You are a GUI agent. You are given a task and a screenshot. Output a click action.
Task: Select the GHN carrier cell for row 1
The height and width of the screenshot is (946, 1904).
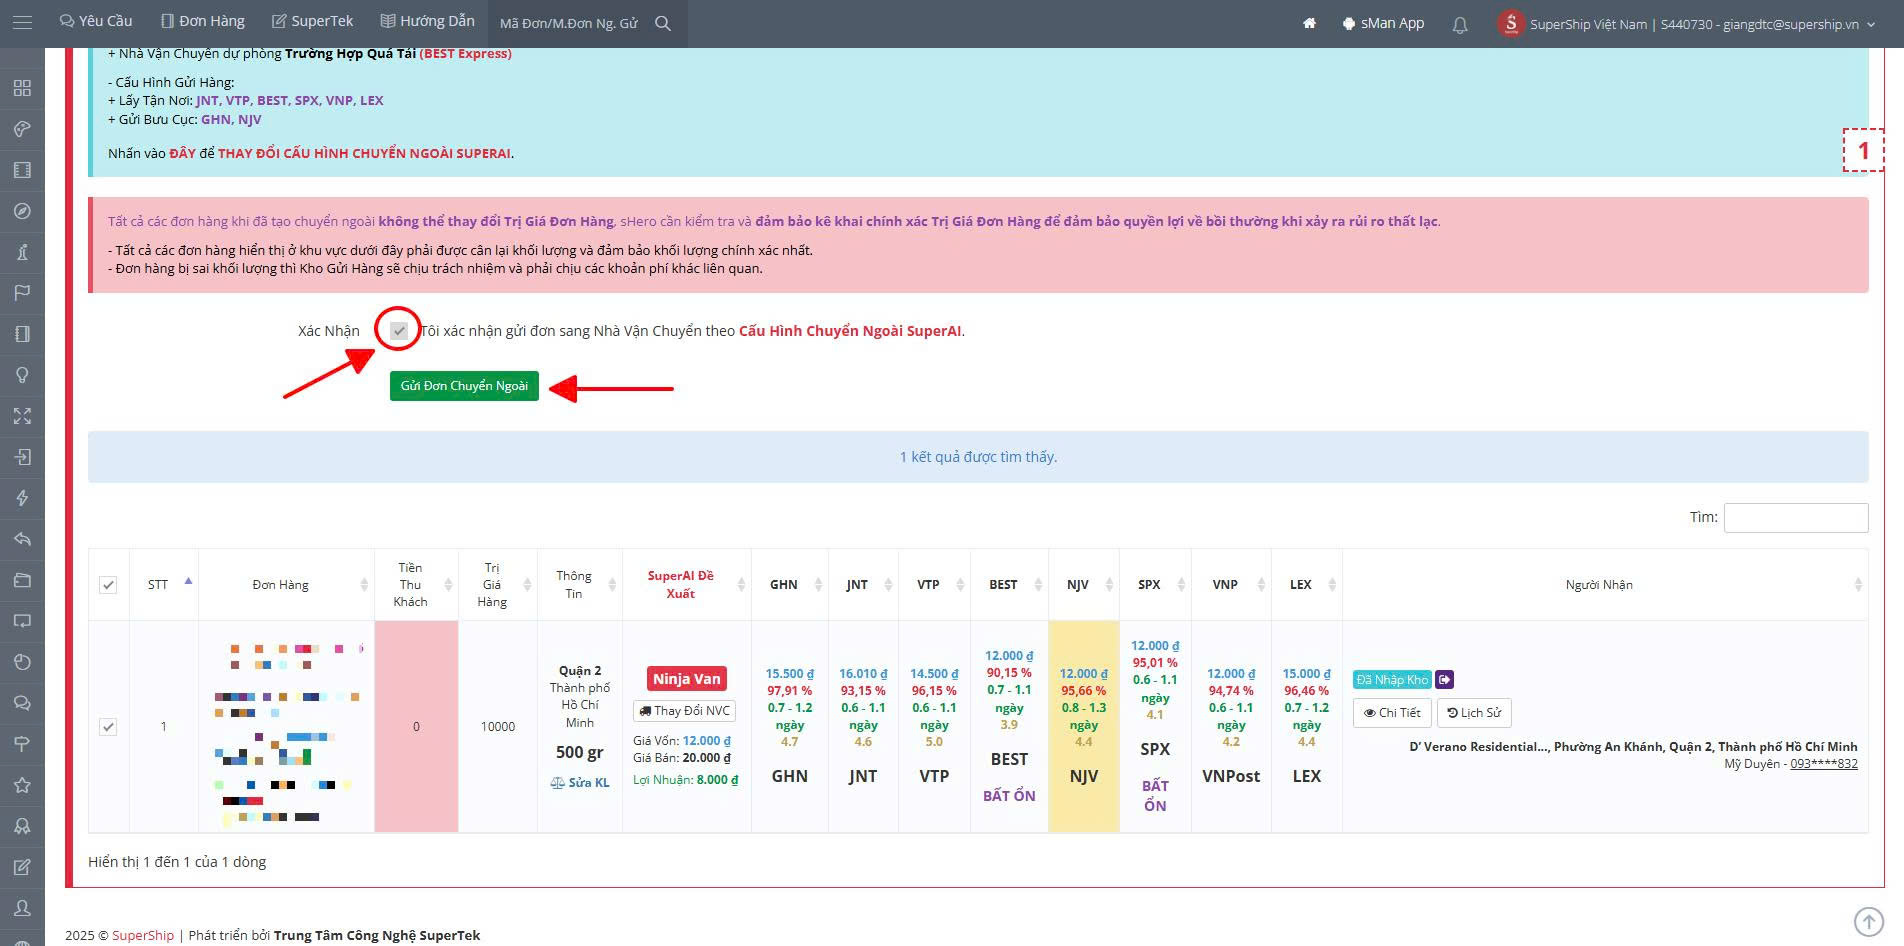[x=790, y=727]
